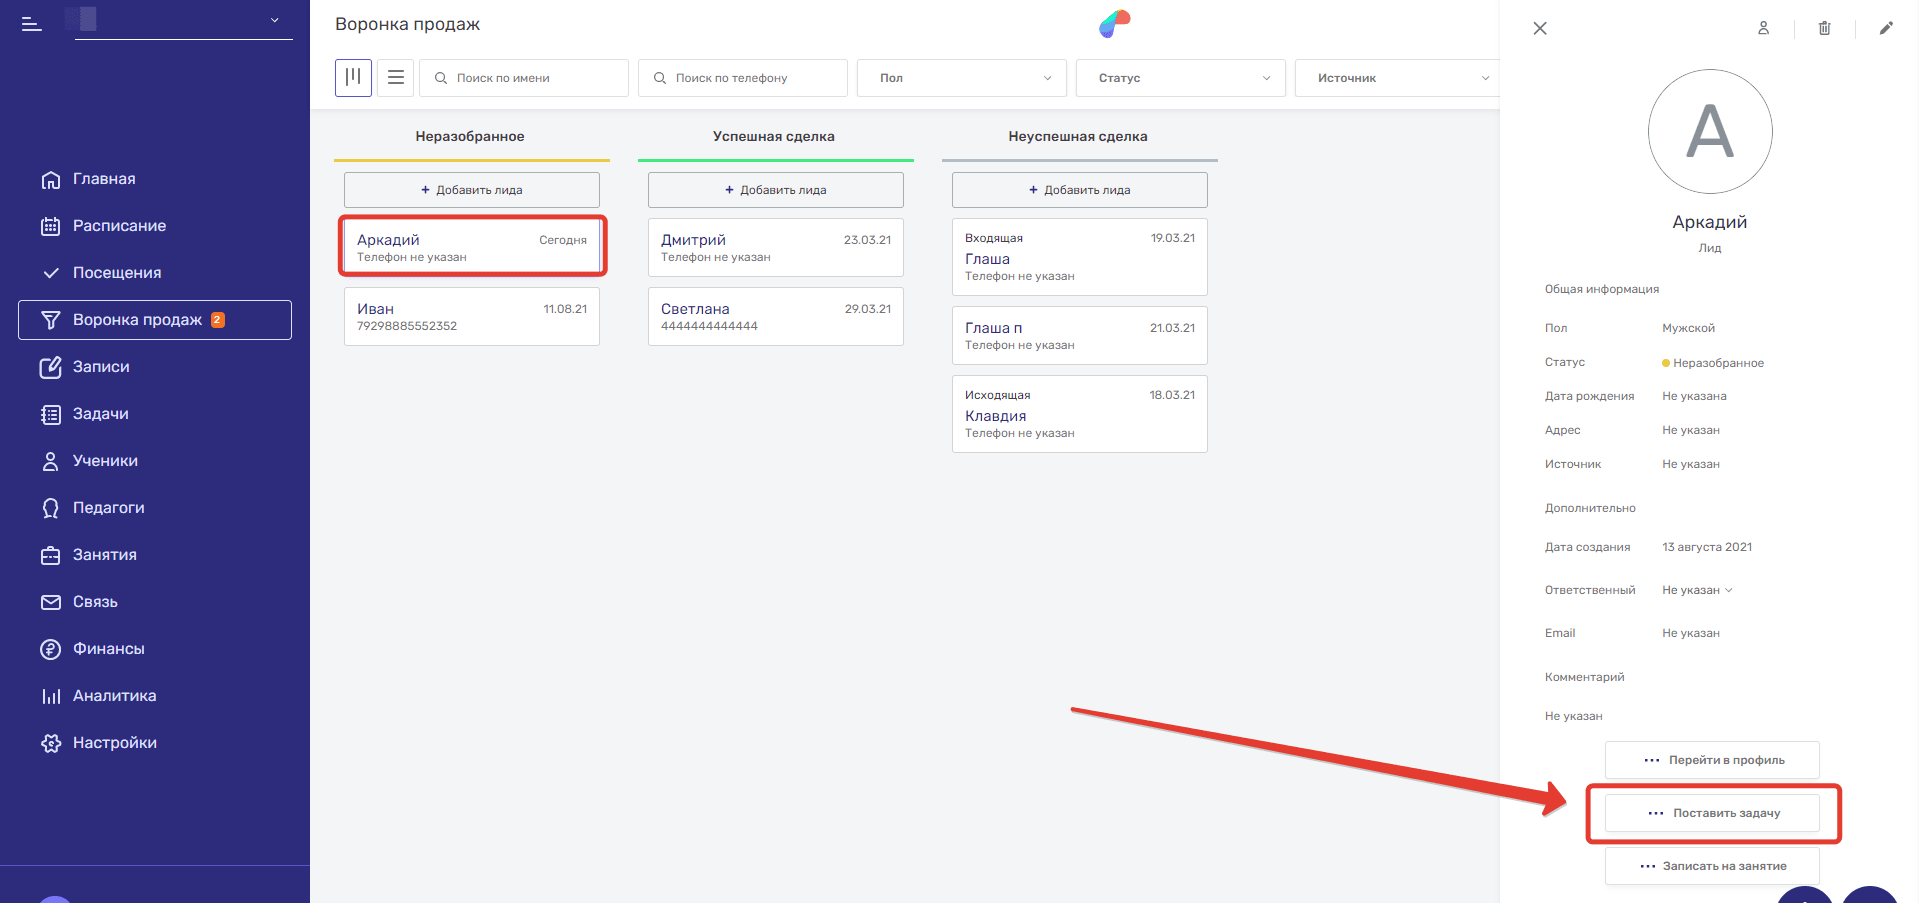Add lead in Успешная сделка column
Screen dimensions: 1919x903
point(775,190)
